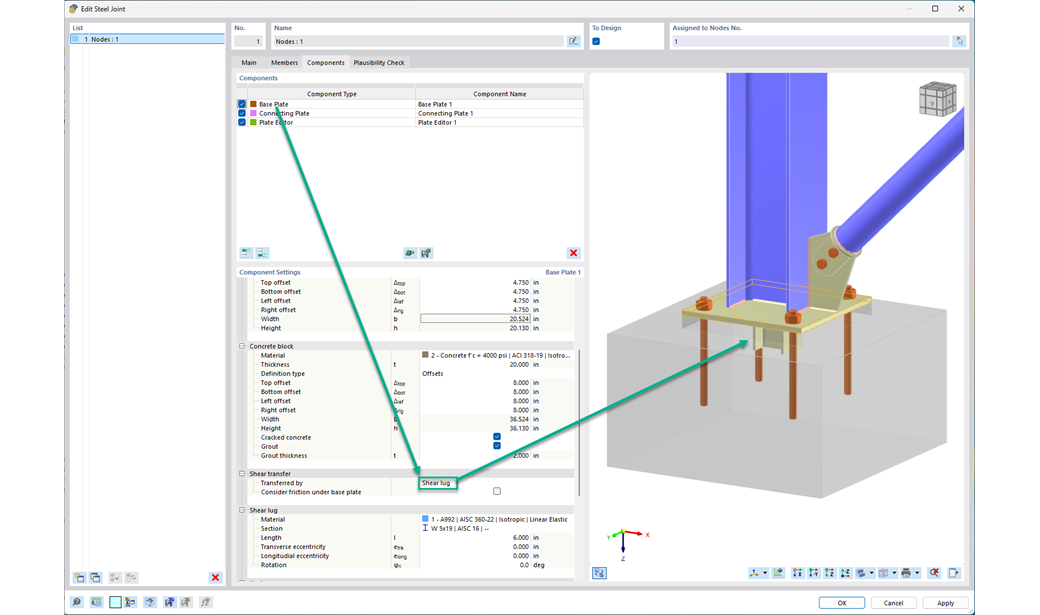Insert component at end icon
Screen dimensions: 1040x615
[263, 253]
